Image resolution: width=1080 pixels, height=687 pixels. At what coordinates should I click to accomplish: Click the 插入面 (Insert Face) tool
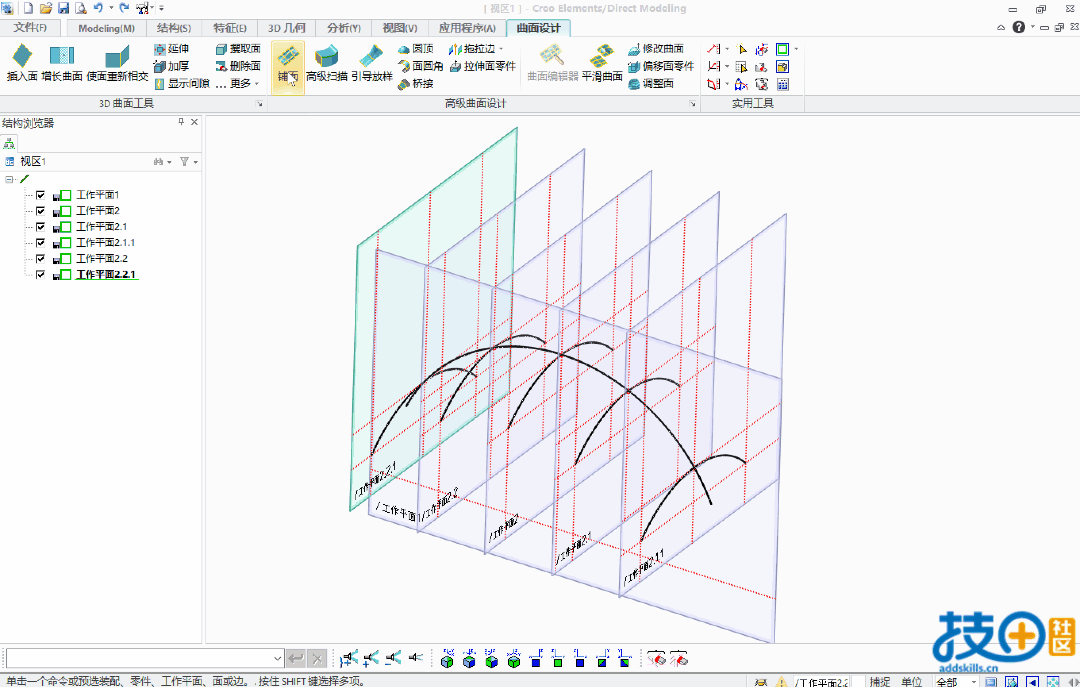point(21,63)
